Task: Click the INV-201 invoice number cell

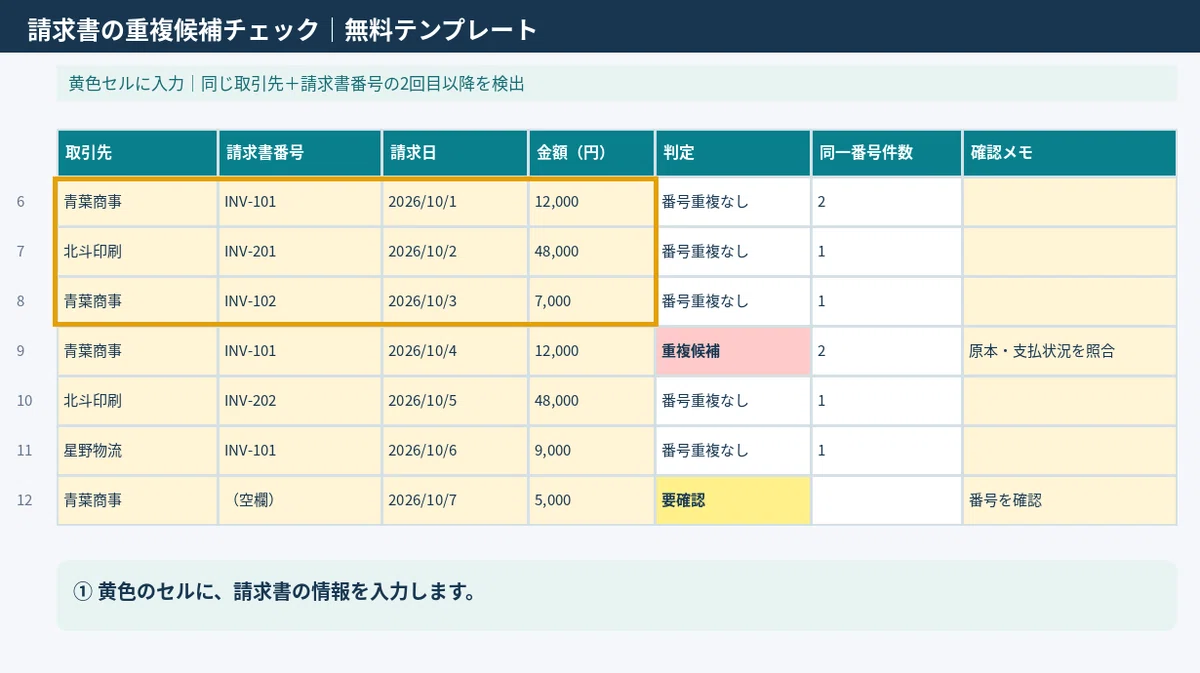Action: click(x=300, y=252)
